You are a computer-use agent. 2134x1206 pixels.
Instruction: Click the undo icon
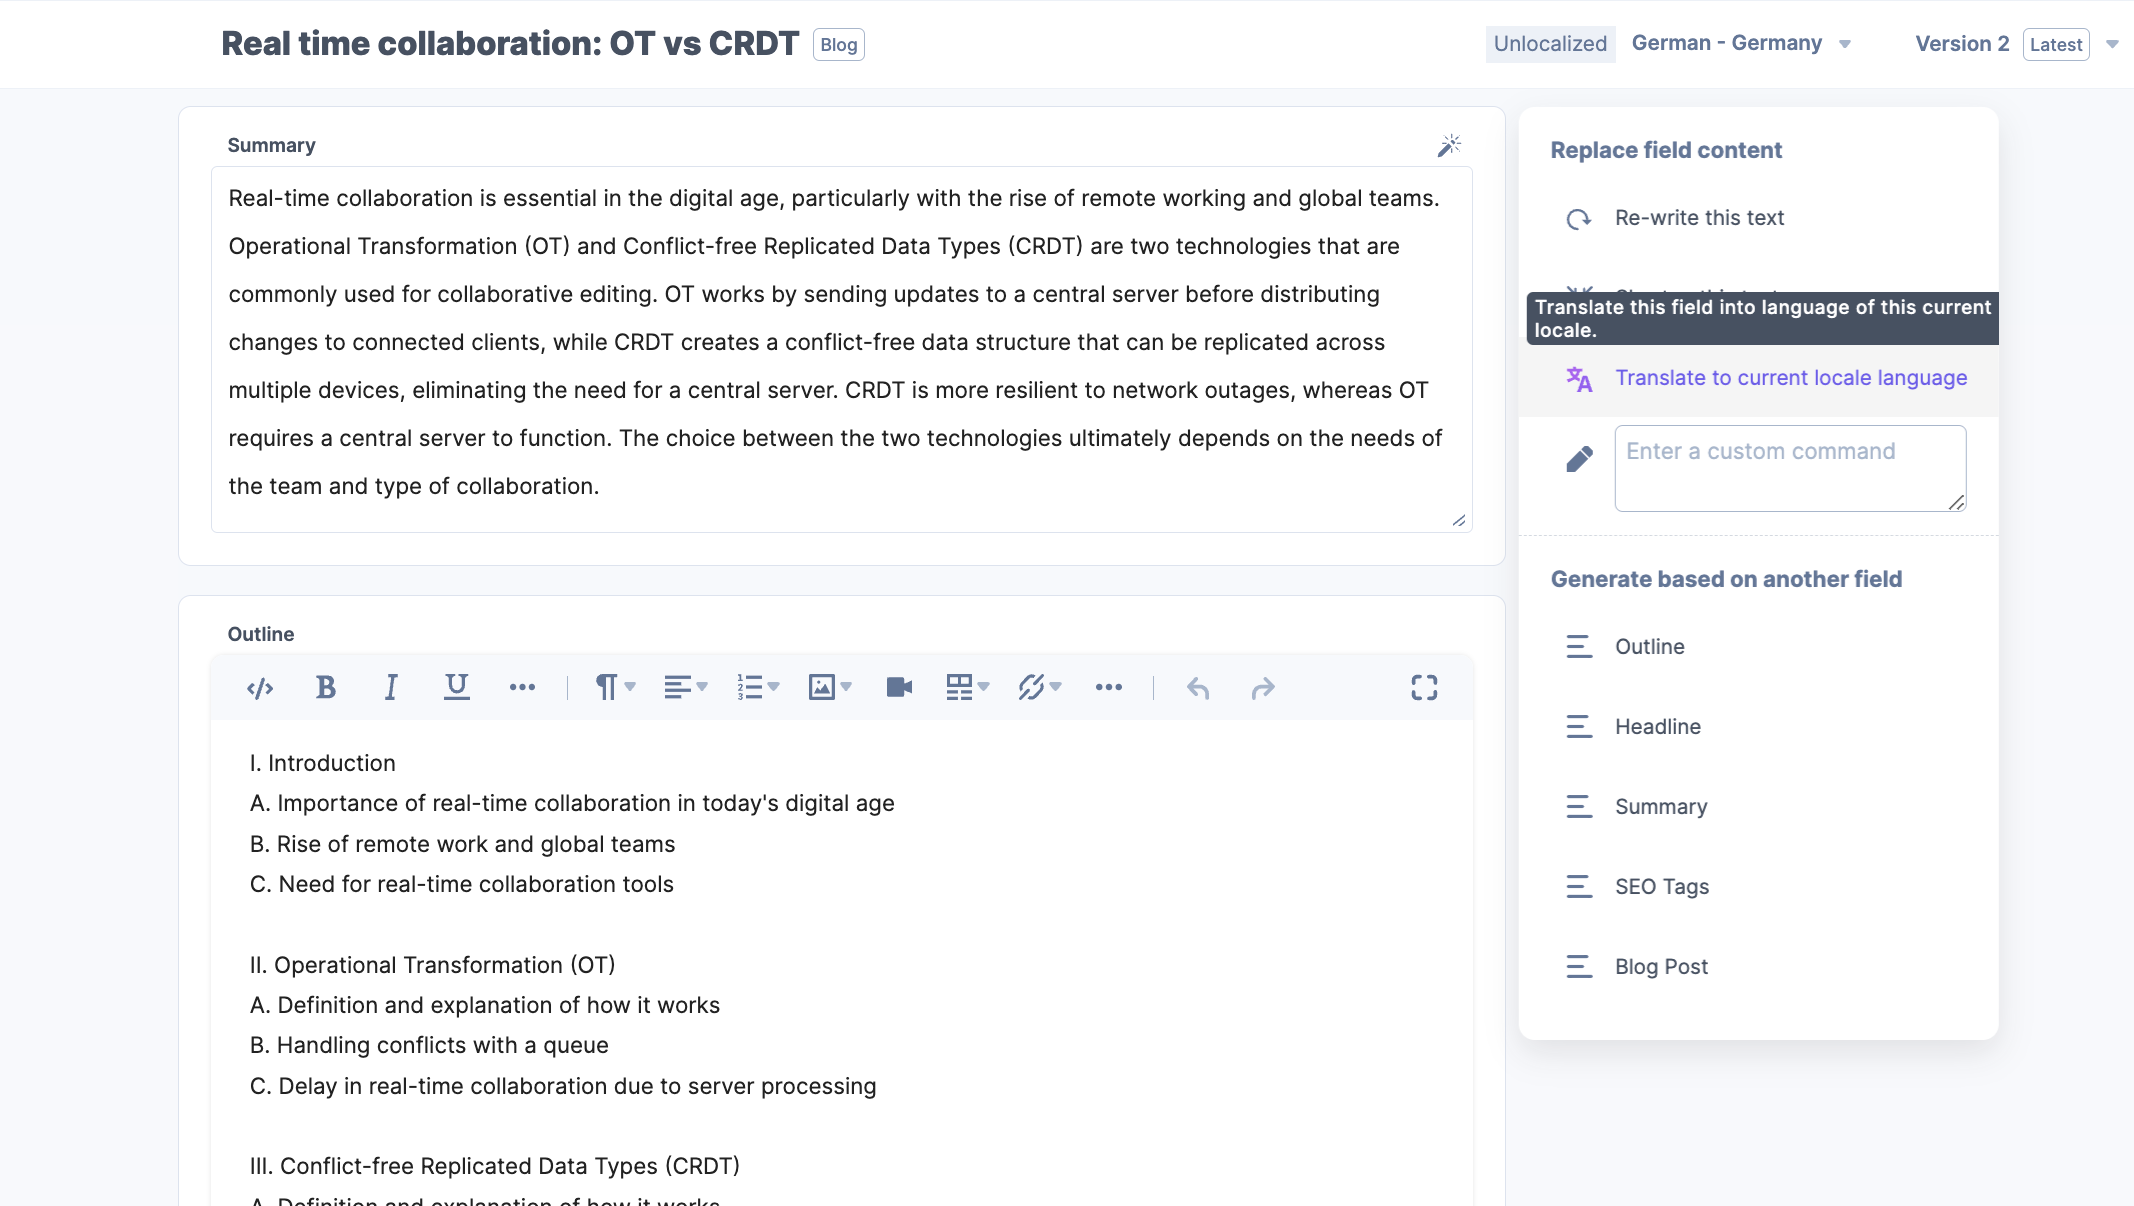[1199, 687]
